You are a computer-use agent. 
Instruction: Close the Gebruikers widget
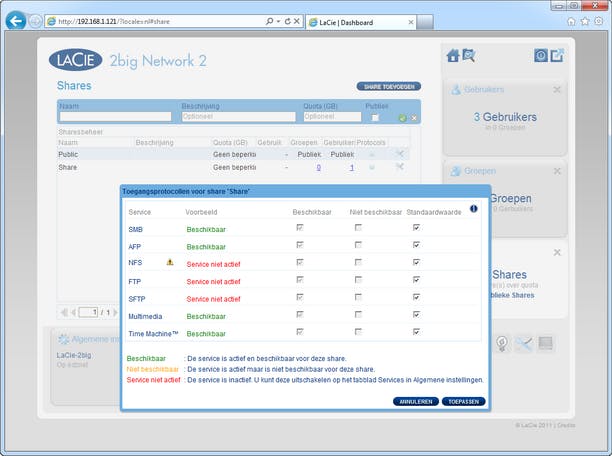coord(557,90)
